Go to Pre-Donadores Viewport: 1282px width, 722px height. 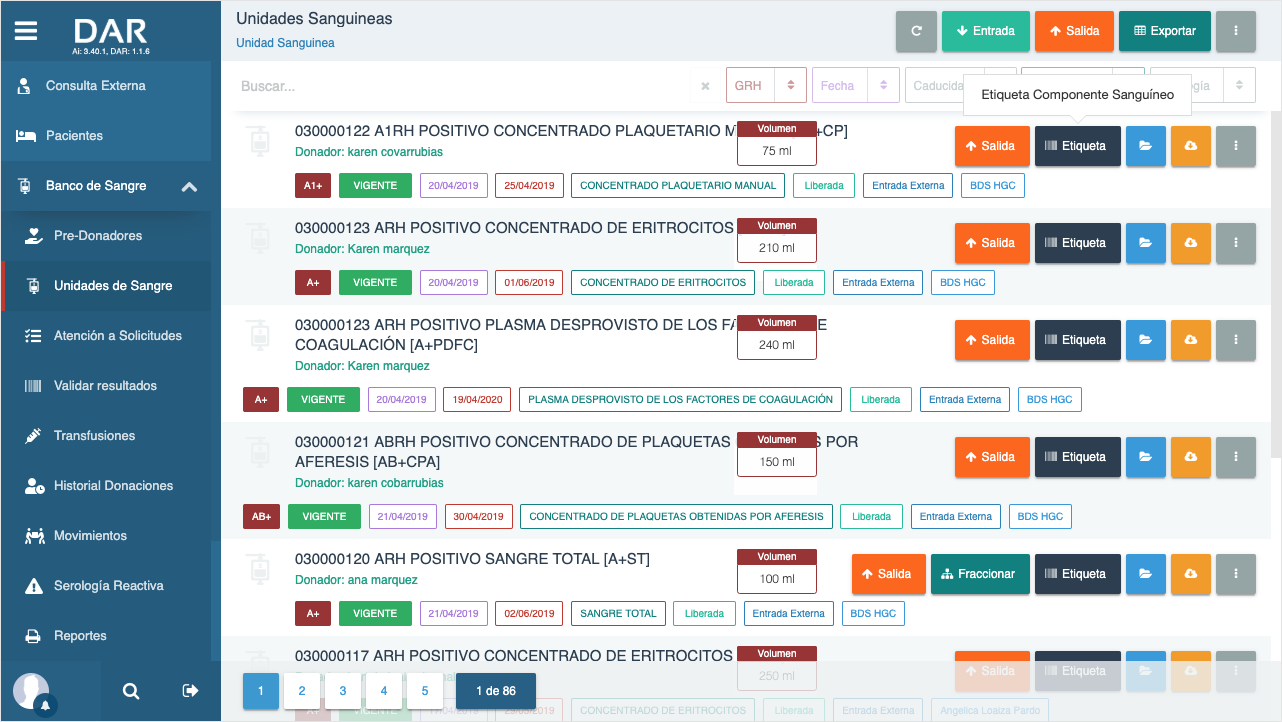[x=106, y=236]
